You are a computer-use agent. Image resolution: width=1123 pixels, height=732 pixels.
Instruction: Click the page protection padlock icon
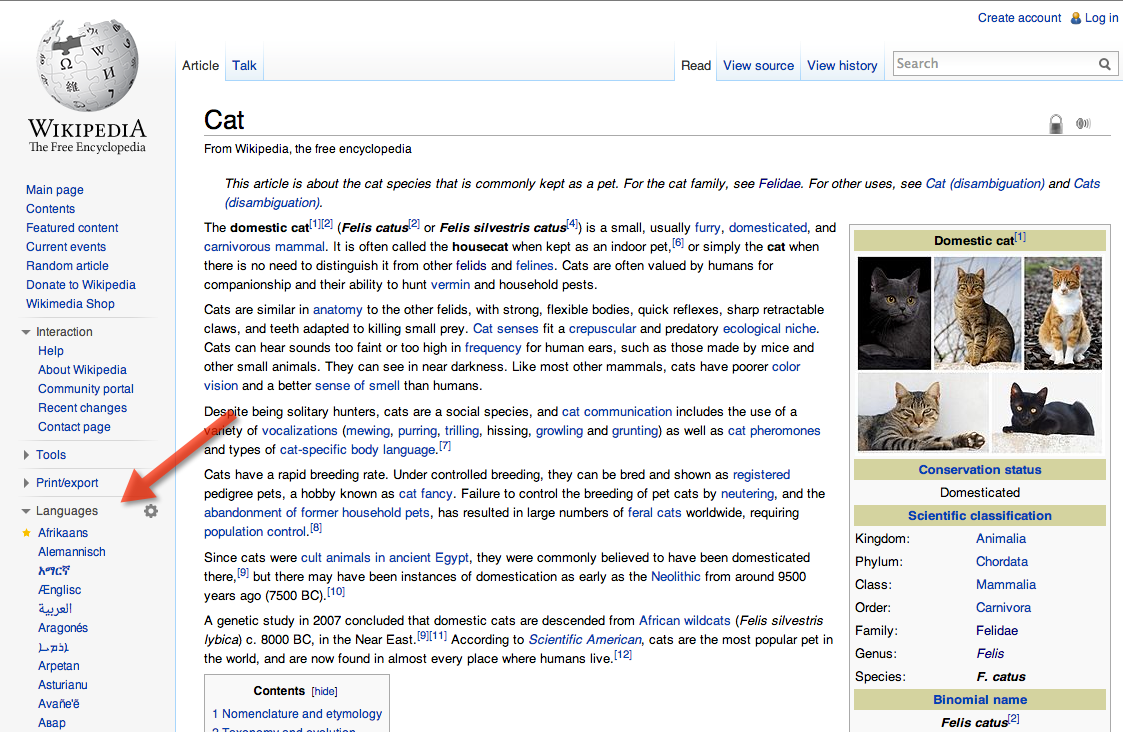[1056, 123]
